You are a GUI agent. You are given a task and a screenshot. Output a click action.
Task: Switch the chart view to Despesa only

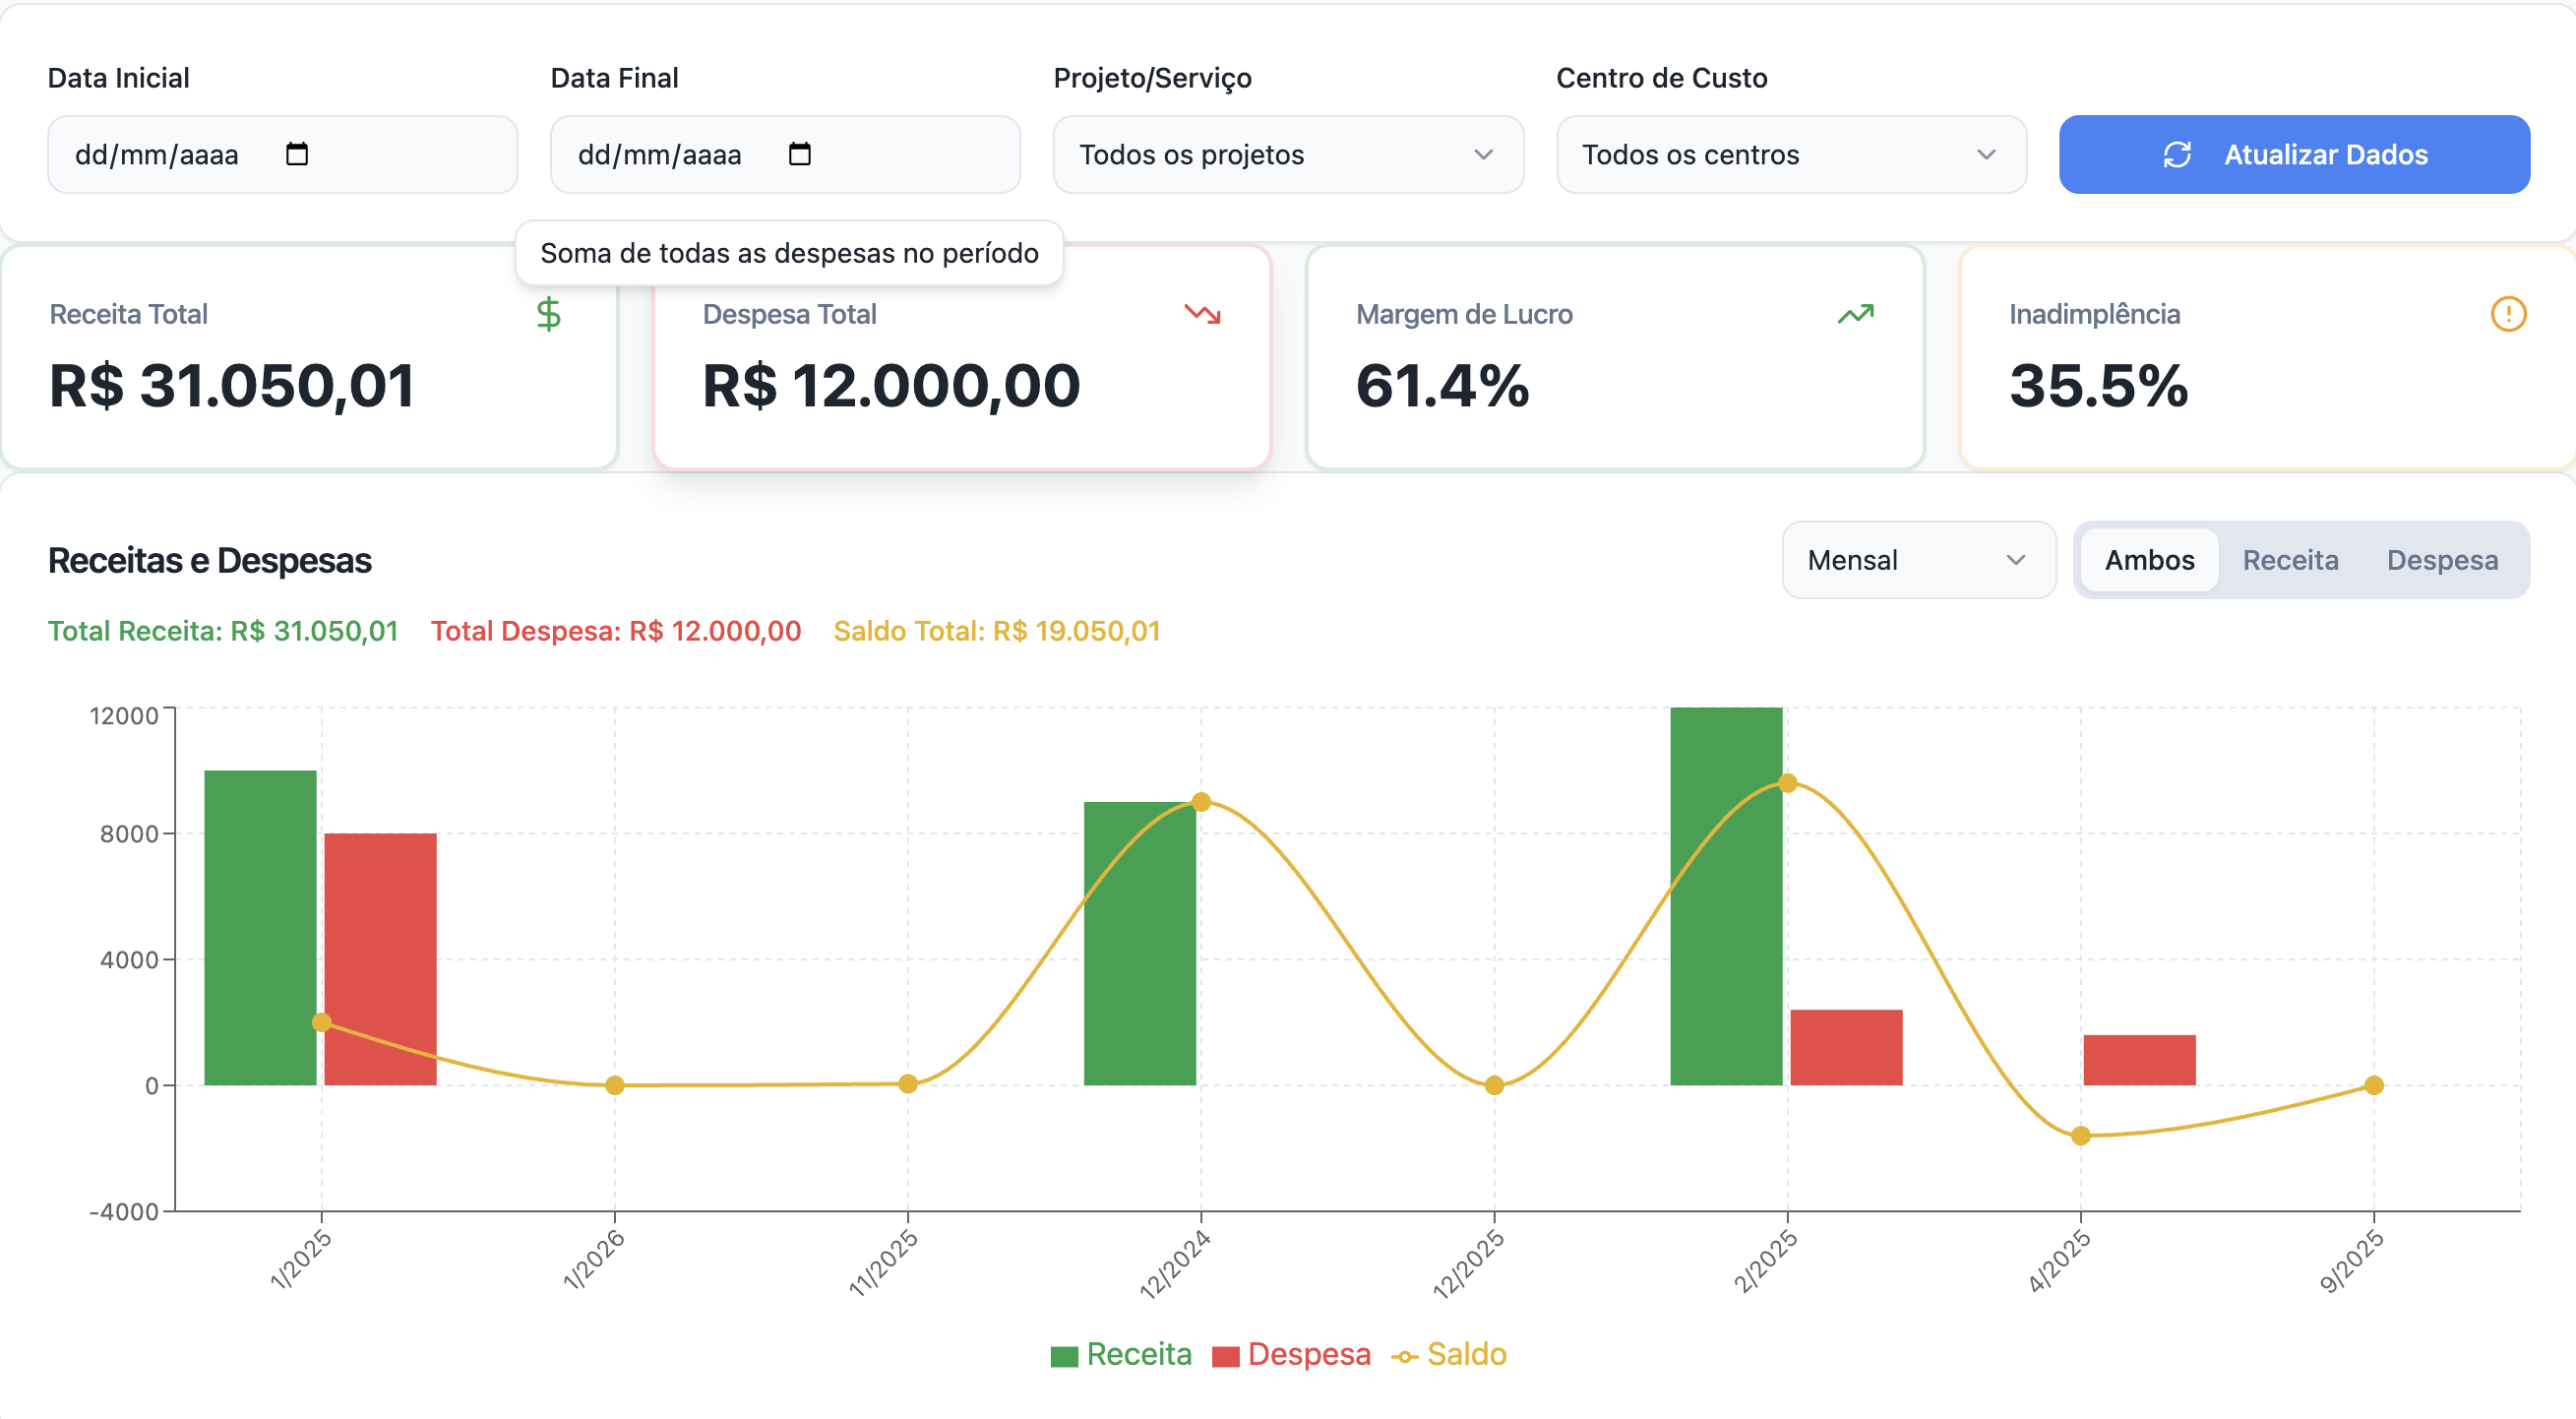(2442, 560)
